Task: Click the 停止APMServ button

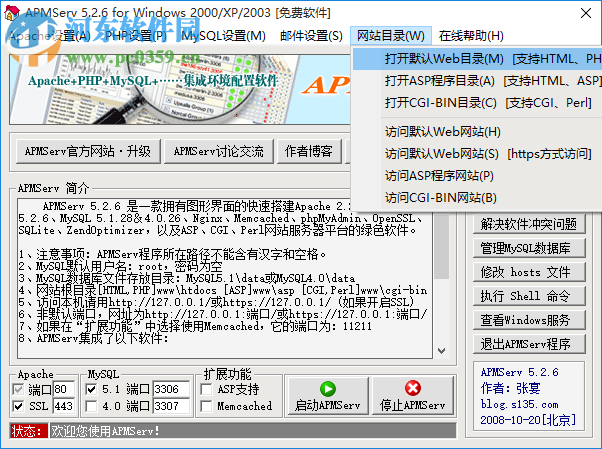Action: (413, 396)
